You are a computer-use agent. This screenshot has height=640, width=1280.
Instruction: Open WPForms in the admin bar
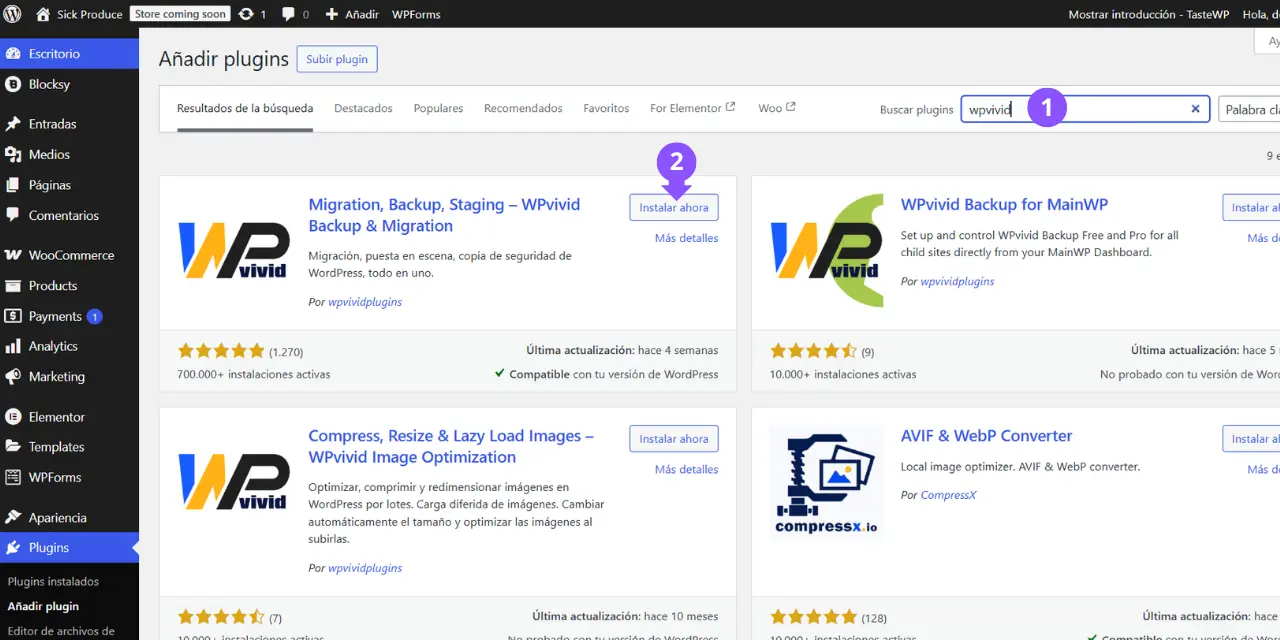coord(416,14)
